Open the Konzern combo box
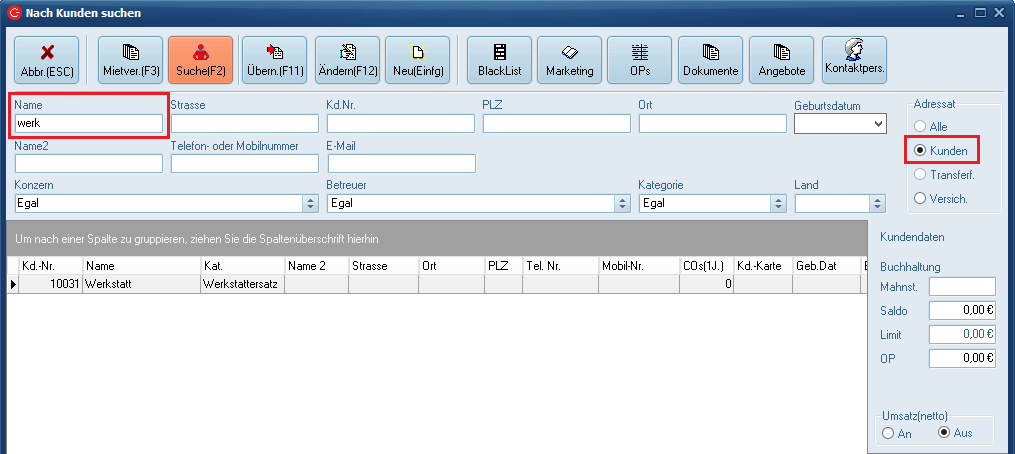 [x=310, y=203]
